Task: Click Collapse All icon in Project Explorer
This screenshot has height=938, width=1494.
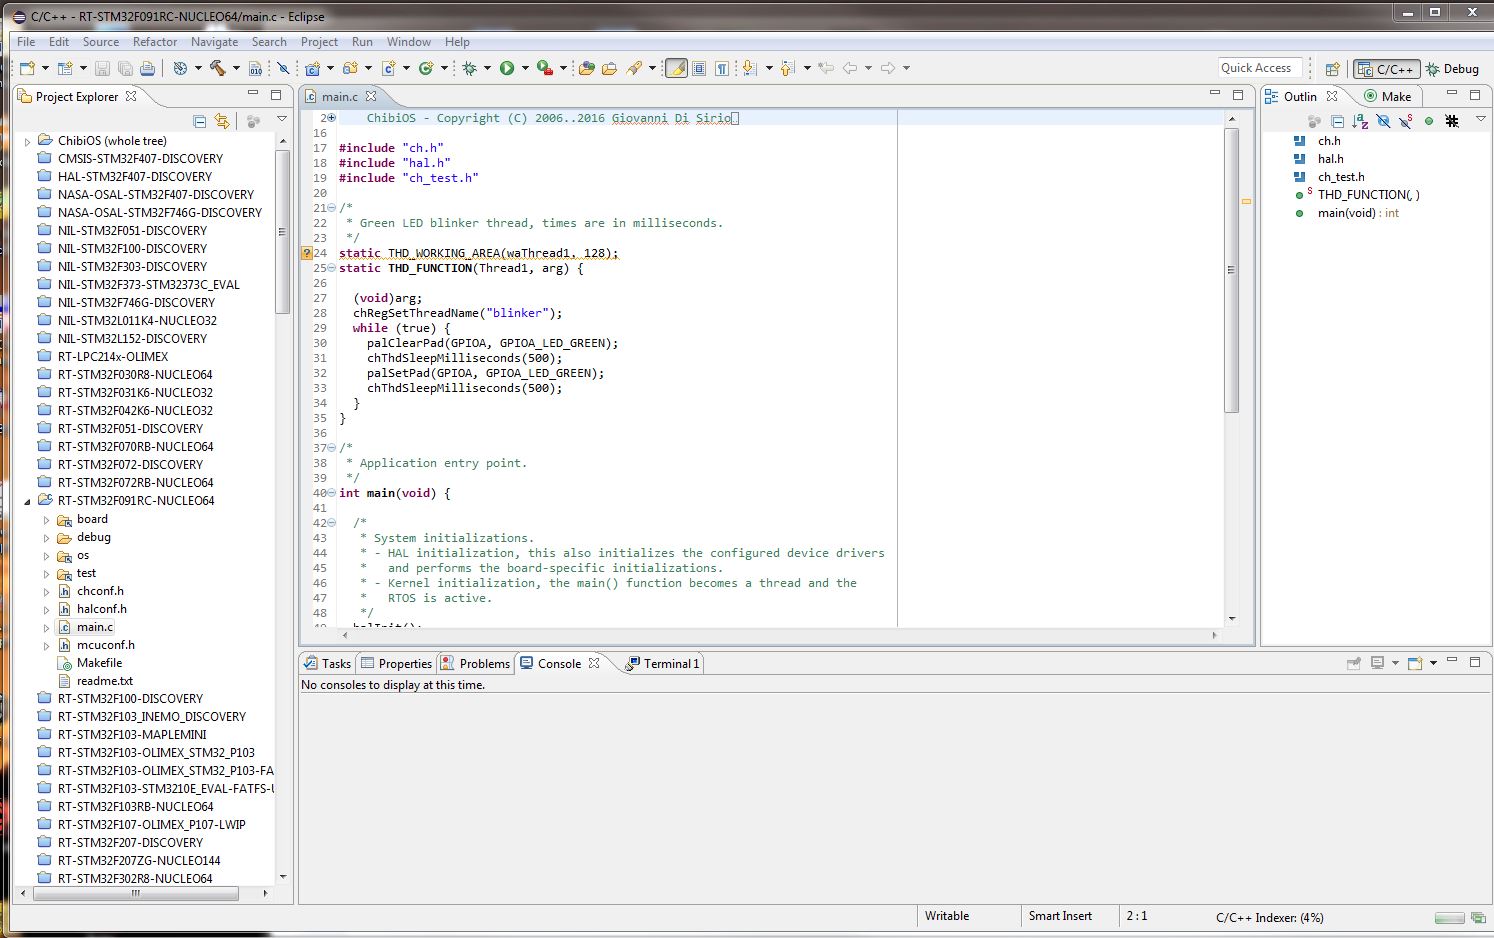Action: (199, 121)
